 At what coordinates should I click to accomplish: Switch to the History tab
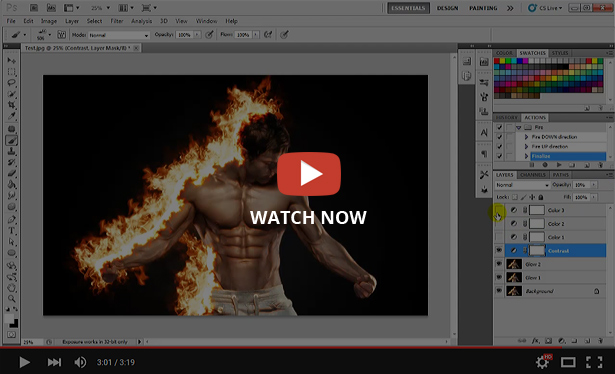506,118
